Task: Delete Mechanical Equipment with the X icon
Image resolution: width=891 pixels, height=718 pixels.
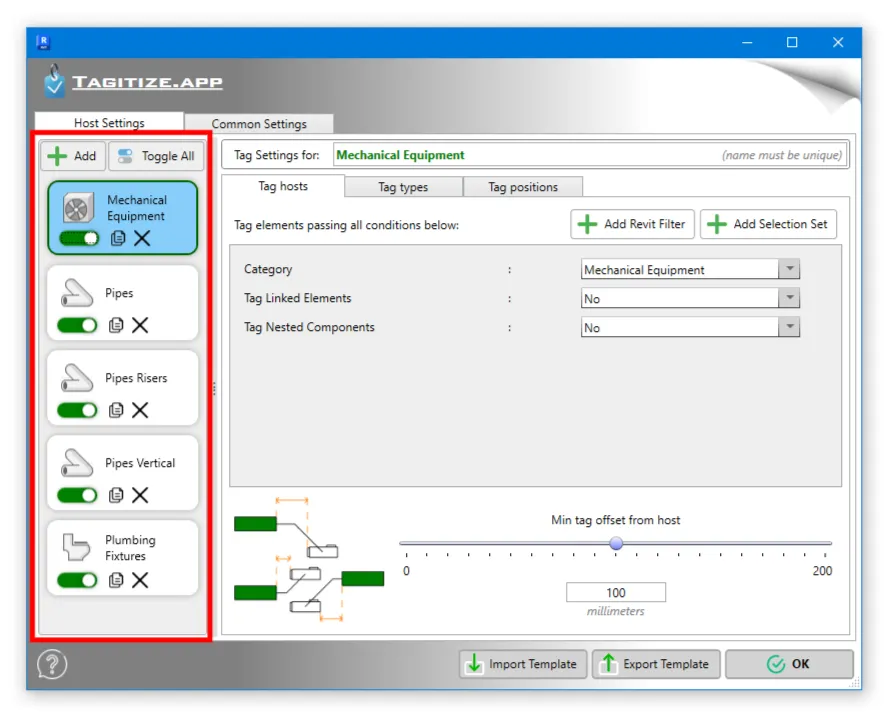Action: [x=142, y=239]
